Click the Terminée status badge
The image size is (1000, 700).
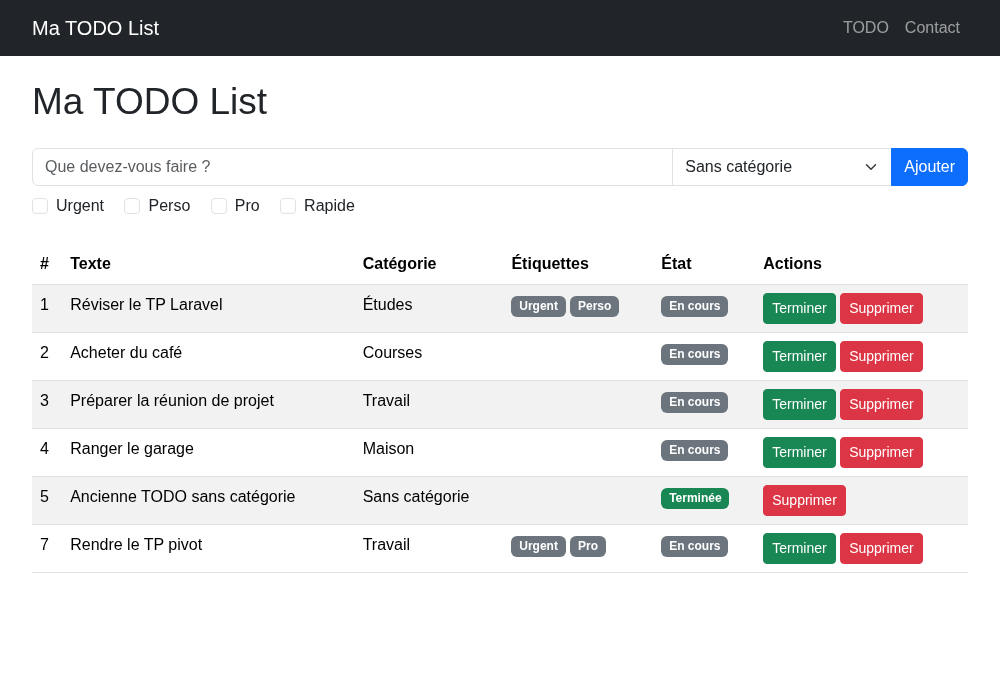(695, 499)
